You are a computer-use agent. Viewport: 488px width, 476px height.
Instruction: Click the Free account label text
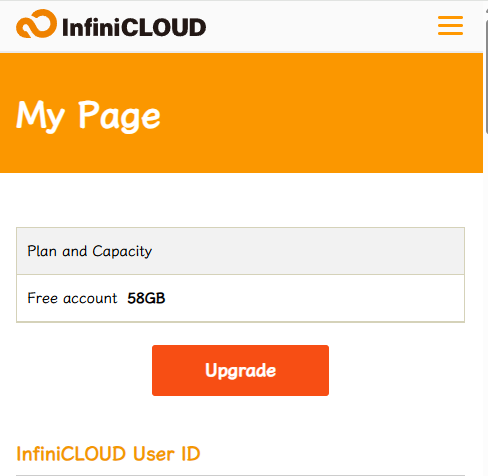click(72, 298)
